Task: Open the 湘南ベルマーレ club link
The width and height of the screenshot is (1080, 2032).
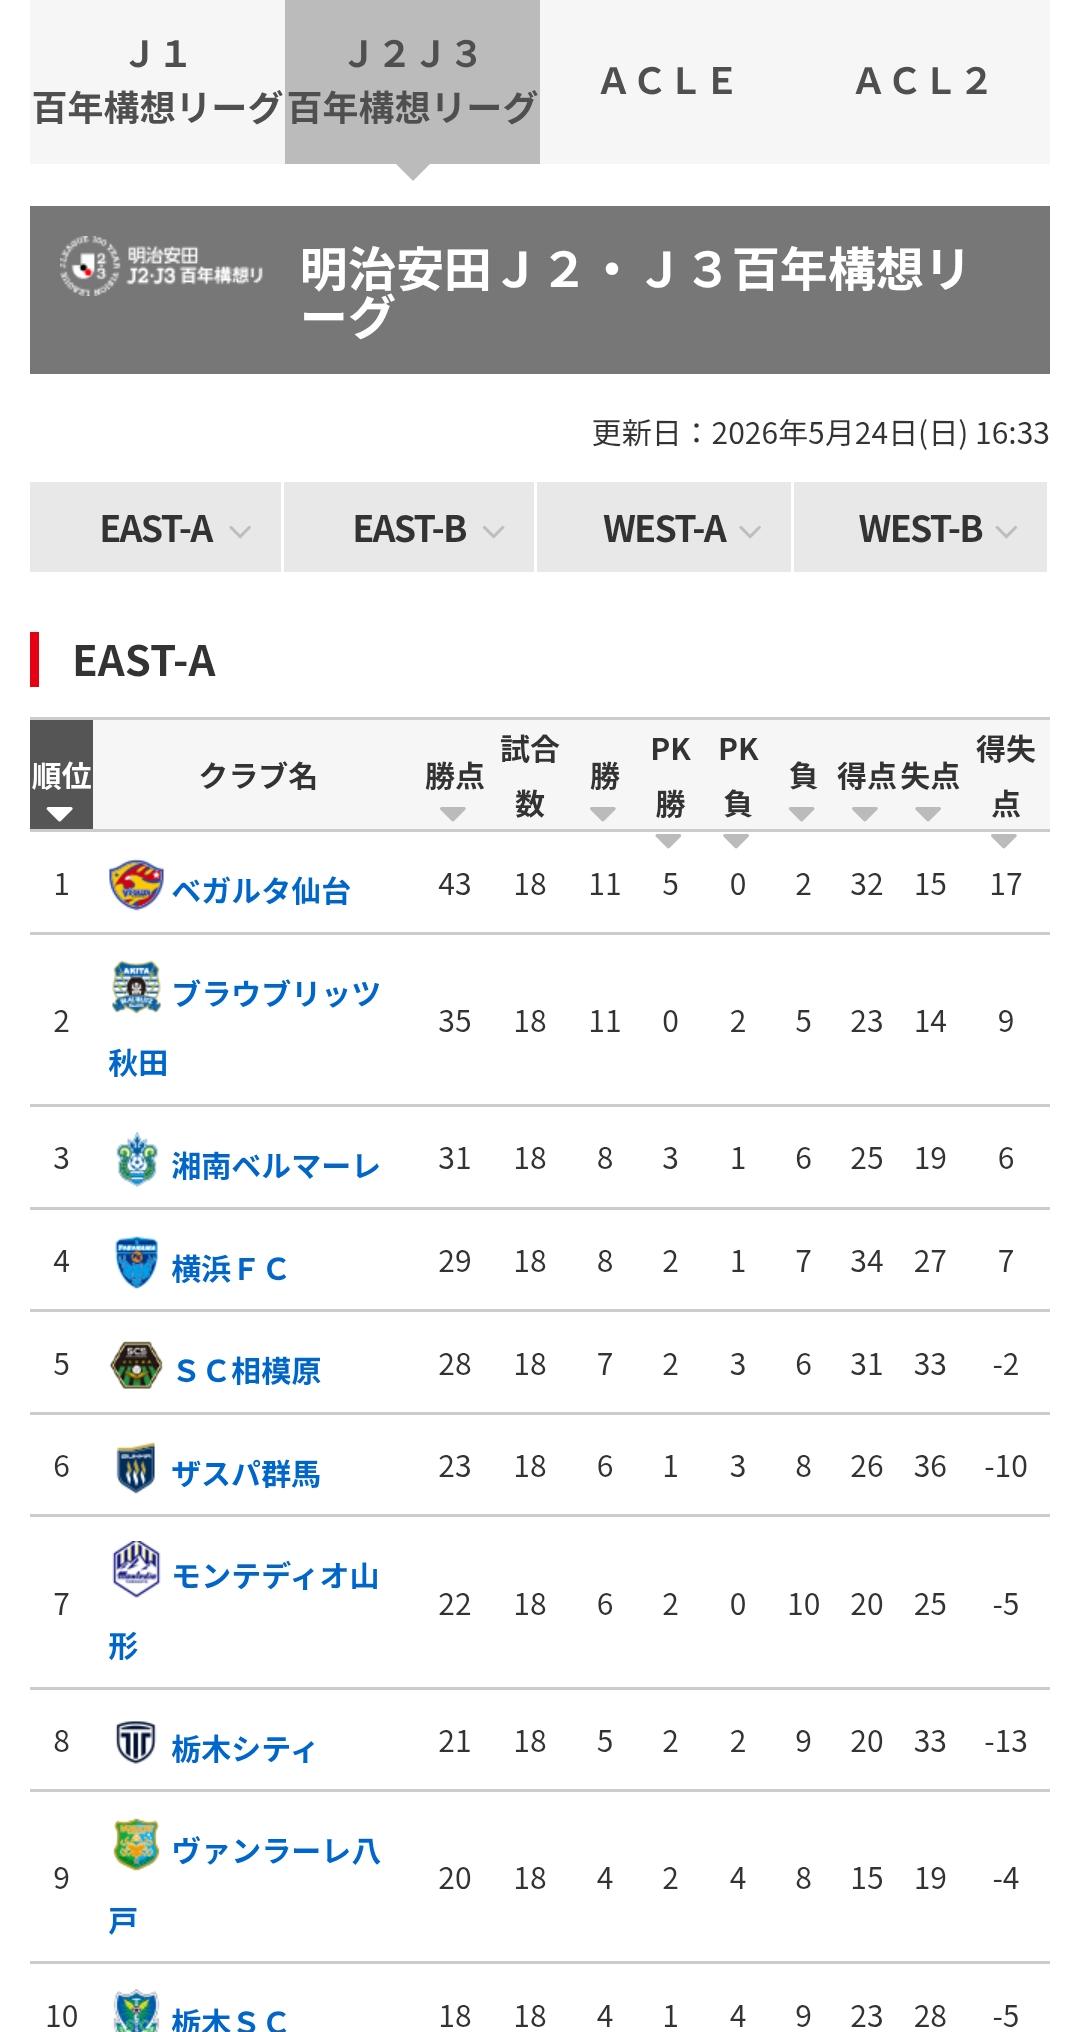Action: tap(276, 1166)
